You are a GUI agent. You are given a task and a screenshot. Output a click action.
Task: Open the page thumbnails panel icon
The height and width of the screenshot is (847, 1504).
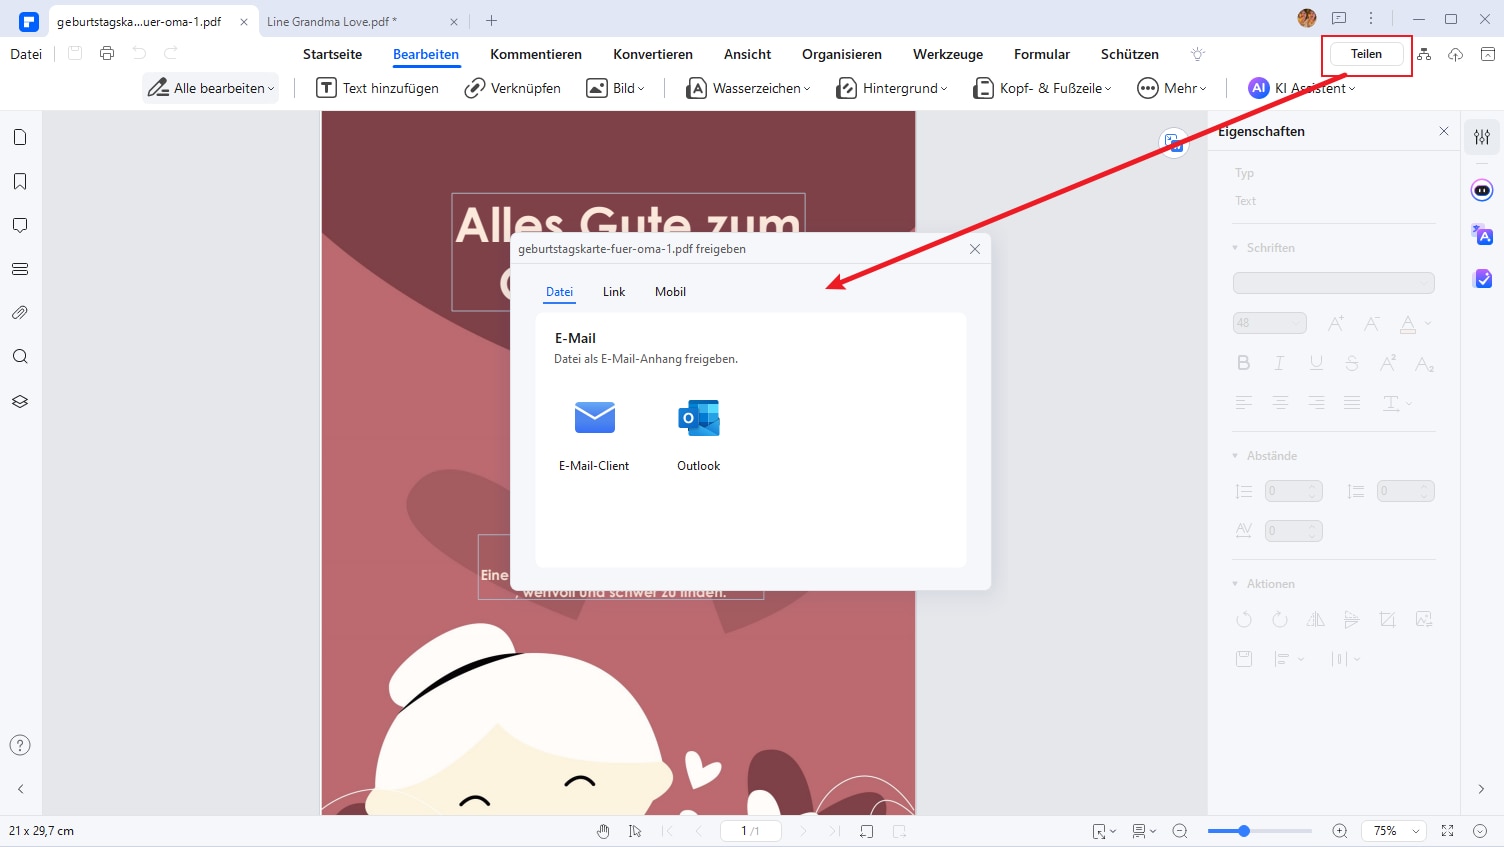pos(20,137)
